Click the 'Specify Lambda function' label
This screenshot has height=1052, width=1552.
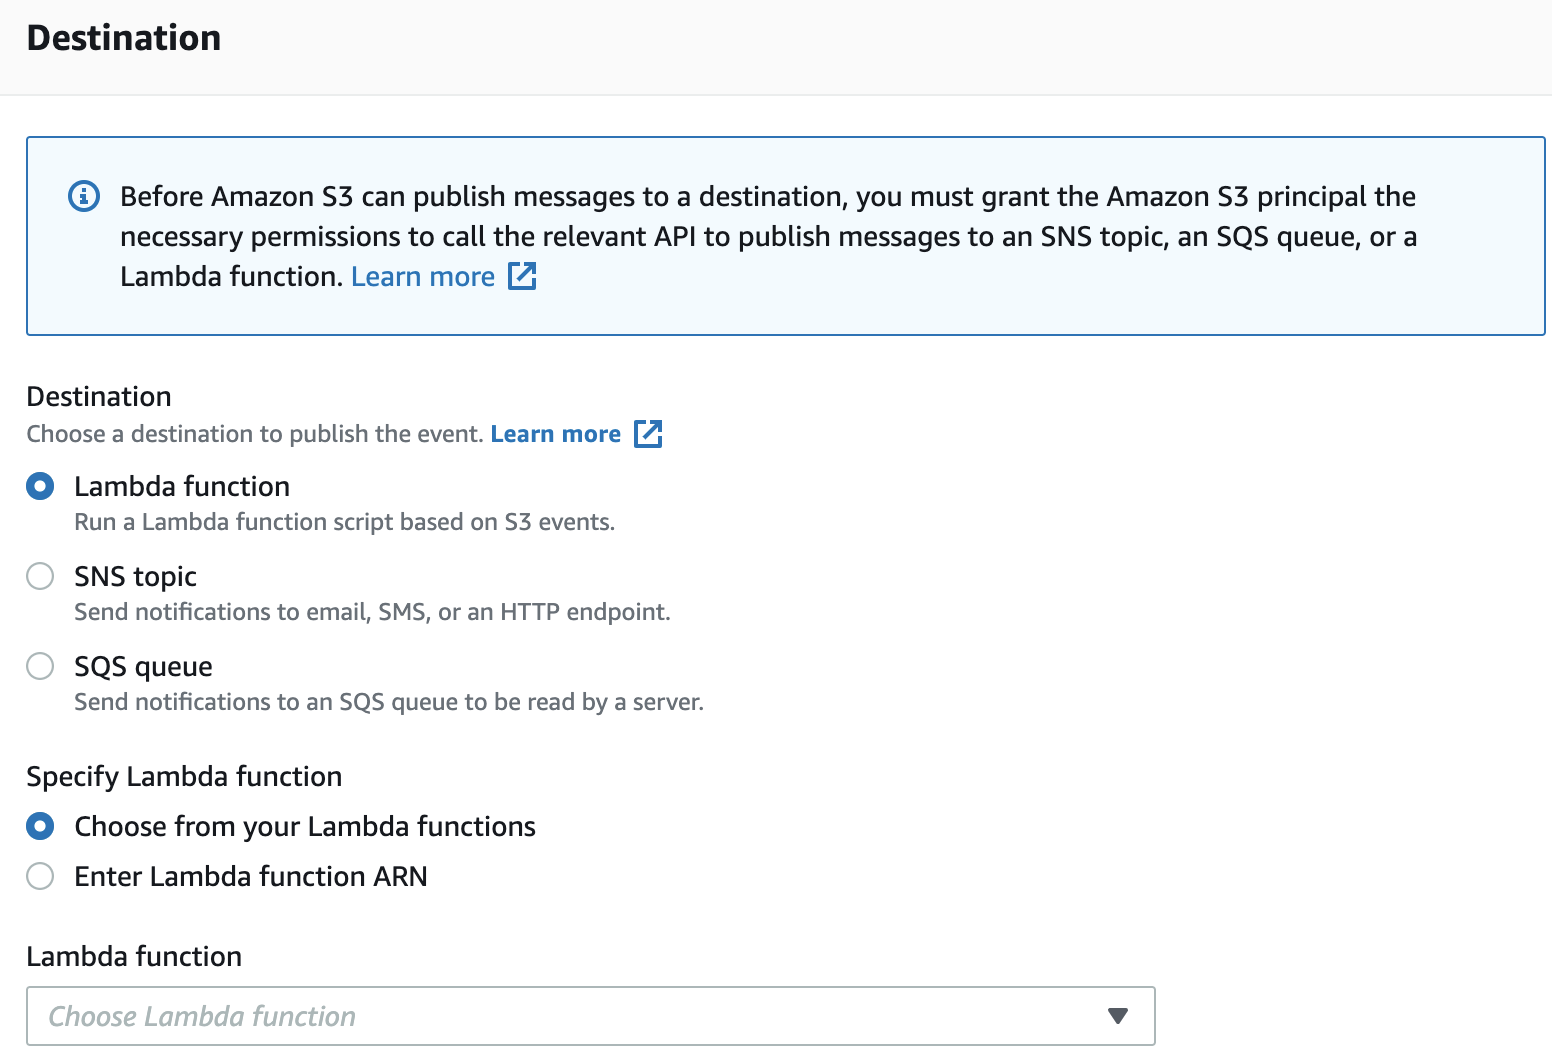click(184, 777)
